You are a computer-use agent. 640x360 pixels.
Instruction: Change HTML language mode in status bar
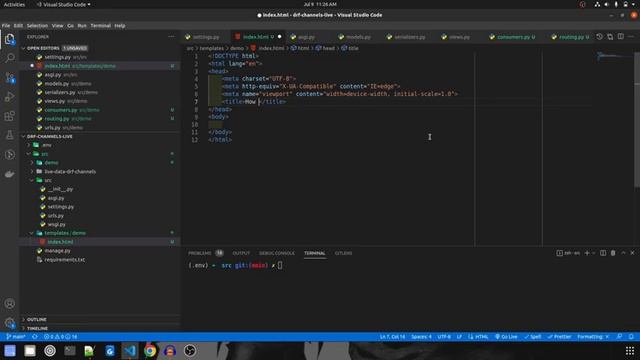[478, 337]
